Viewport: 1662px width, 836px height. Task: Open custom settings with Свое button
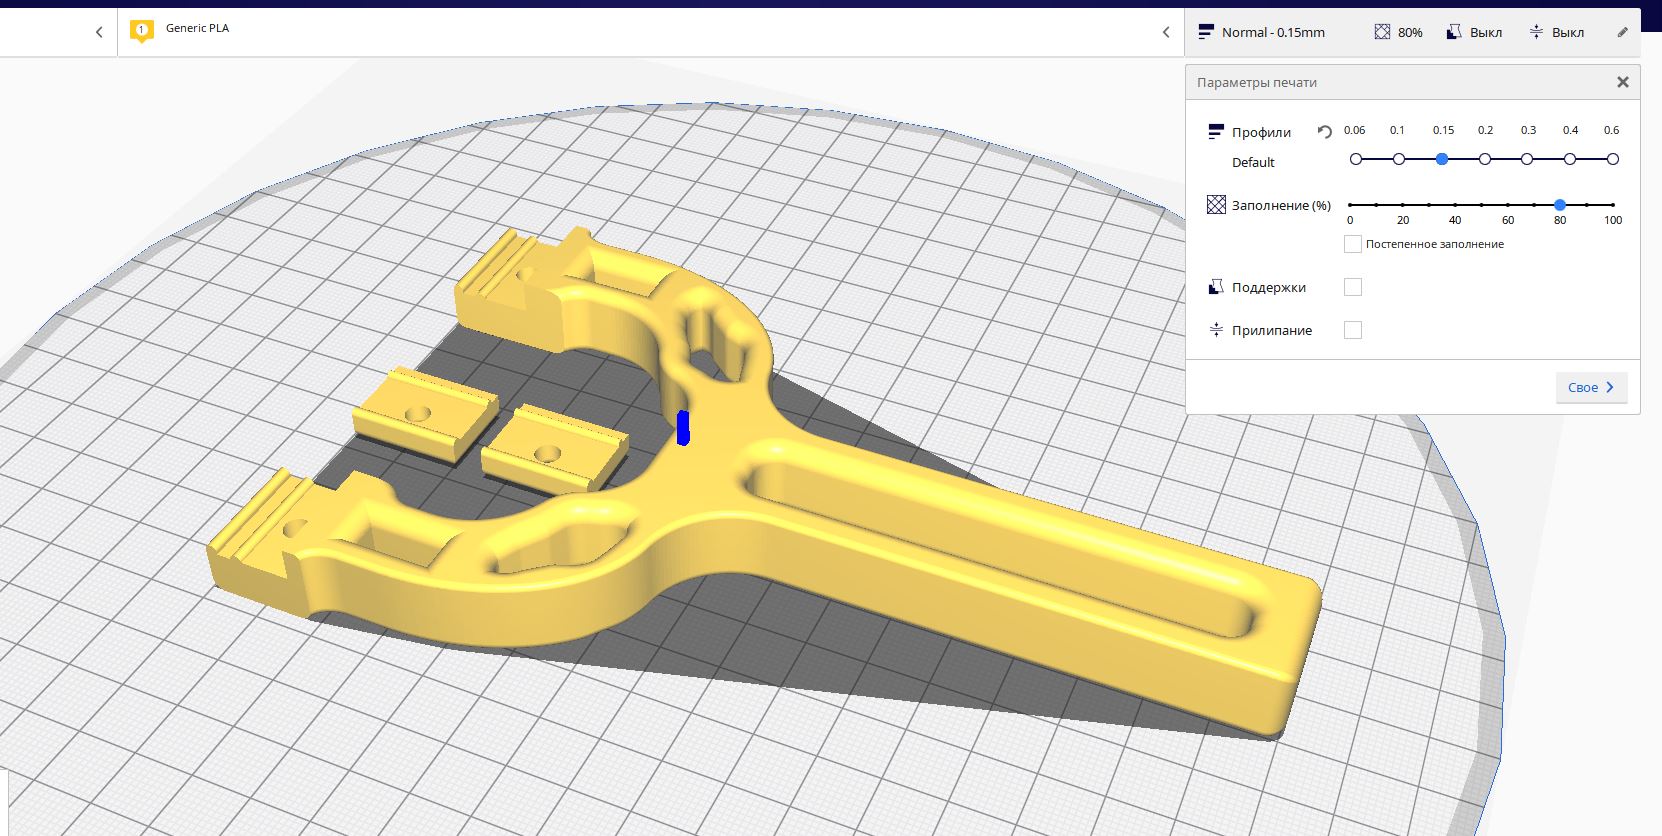[1591, 387]
